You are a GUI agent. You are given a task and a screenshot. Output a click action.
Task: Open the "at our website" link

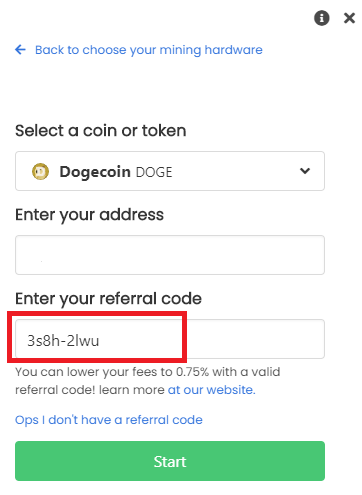[x=211, y=390]
